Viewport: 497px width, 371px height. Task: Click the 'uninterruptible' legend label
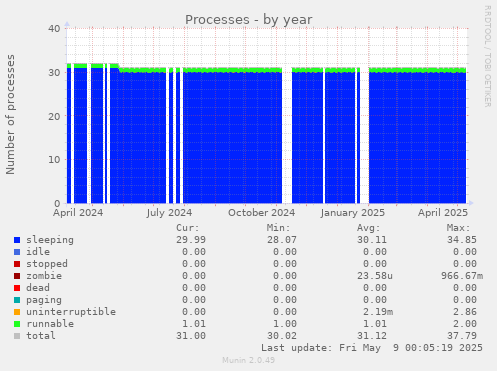point(71,312)
